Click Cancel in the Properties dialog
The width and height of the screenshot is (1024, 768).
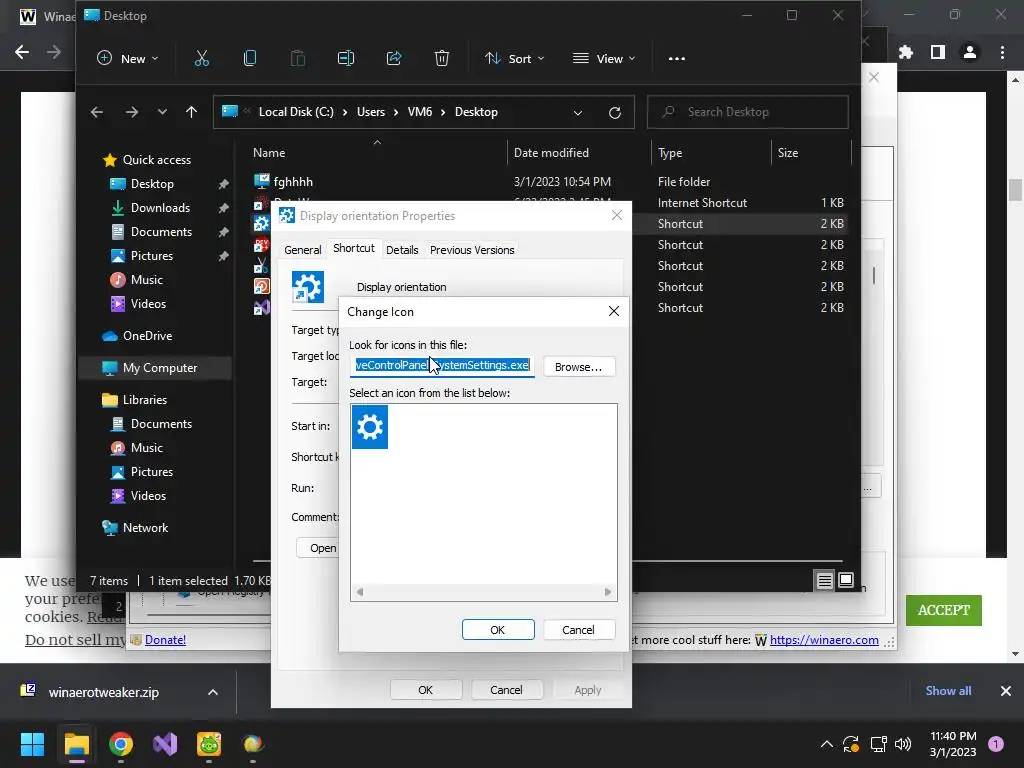(x=506, y=690)
